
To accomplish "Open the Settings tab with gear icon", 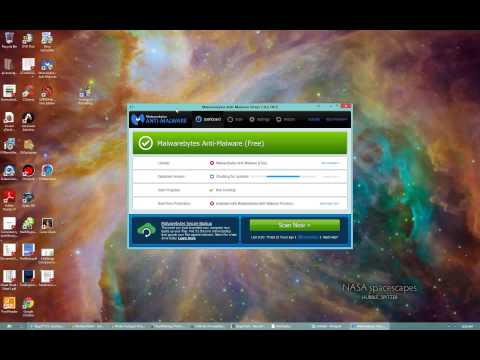I will 259,119.
